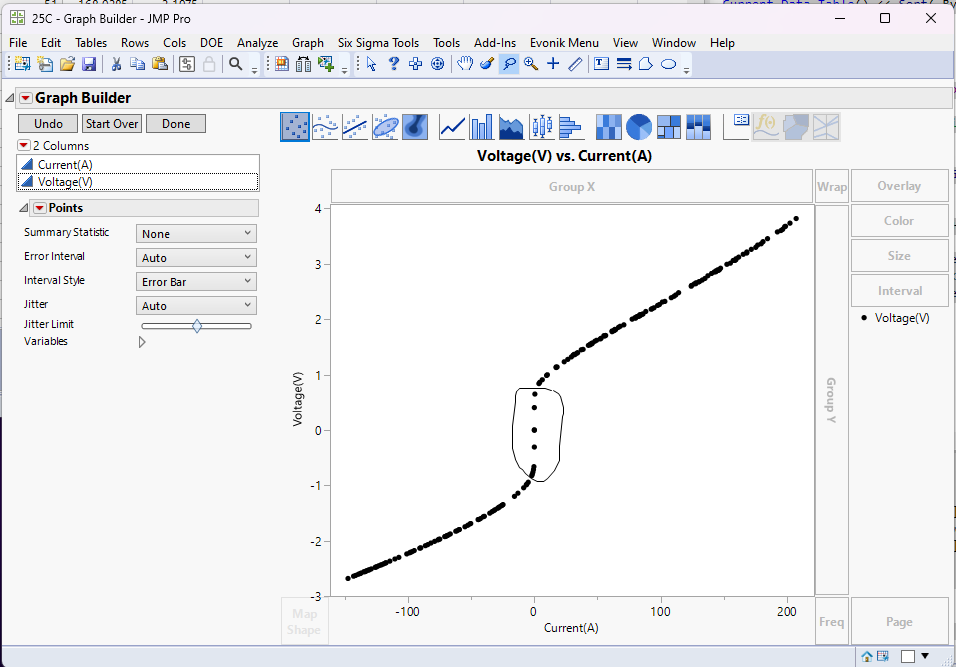Select the Box Plot element icon
This screenshot has width=956, height=667.
541,127
